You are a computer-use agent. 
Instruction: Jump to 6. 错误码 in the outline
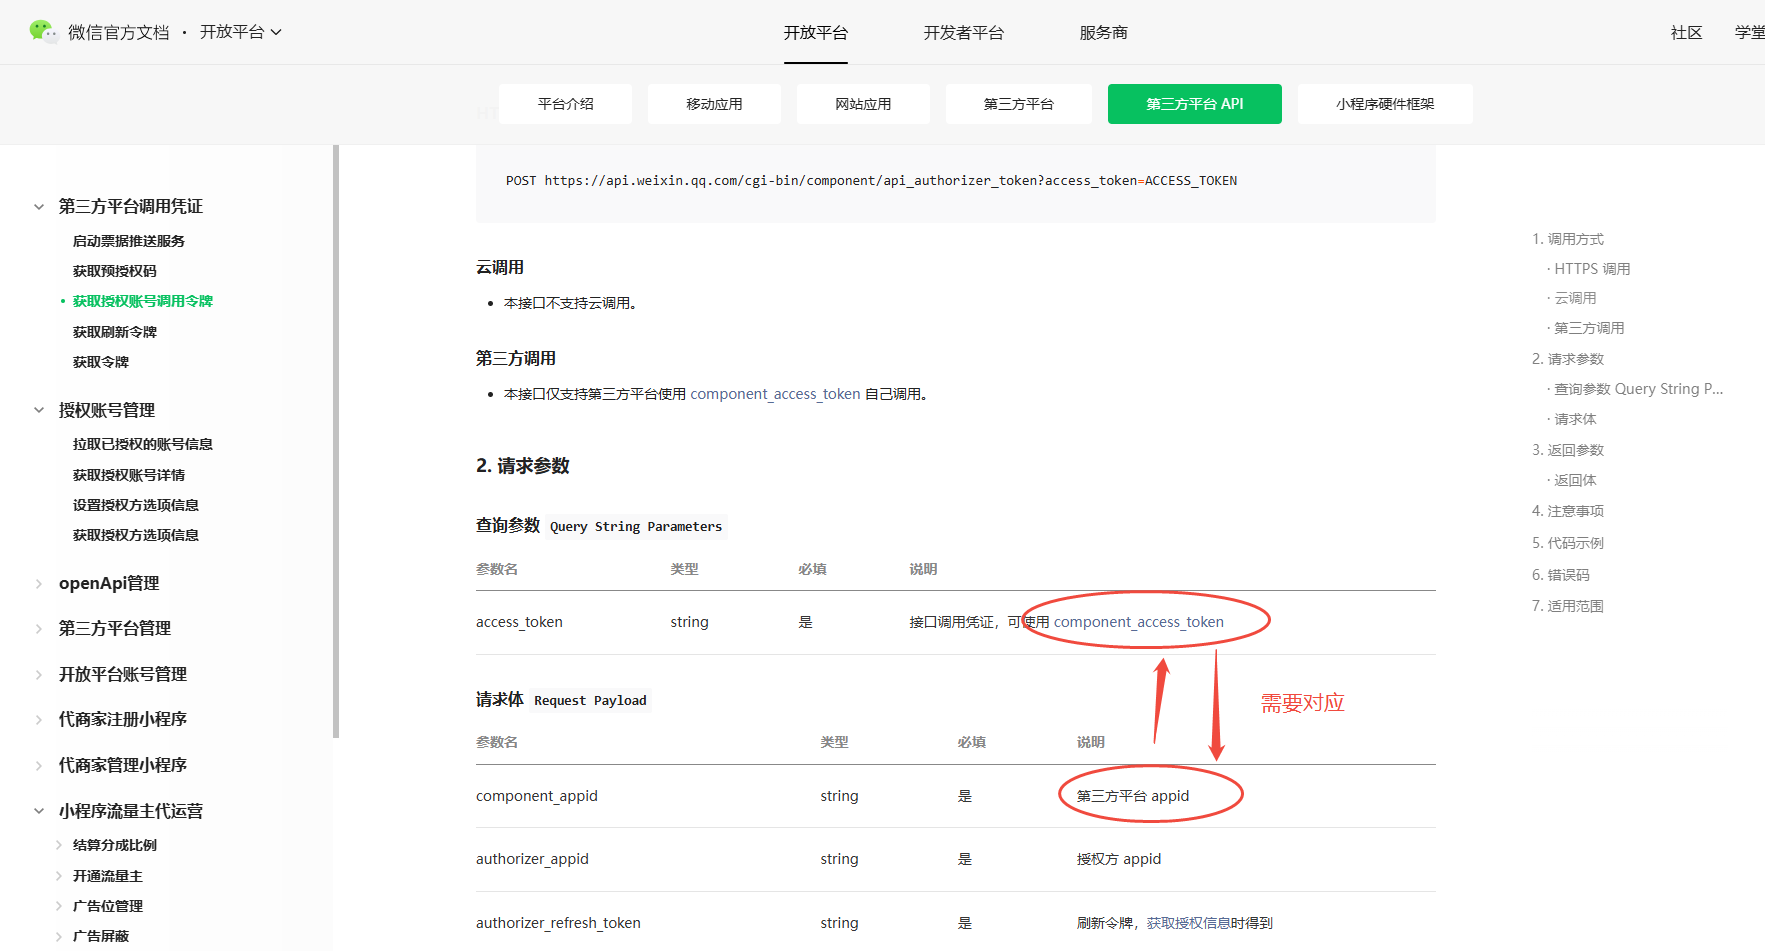click(x=1561, y=575)
